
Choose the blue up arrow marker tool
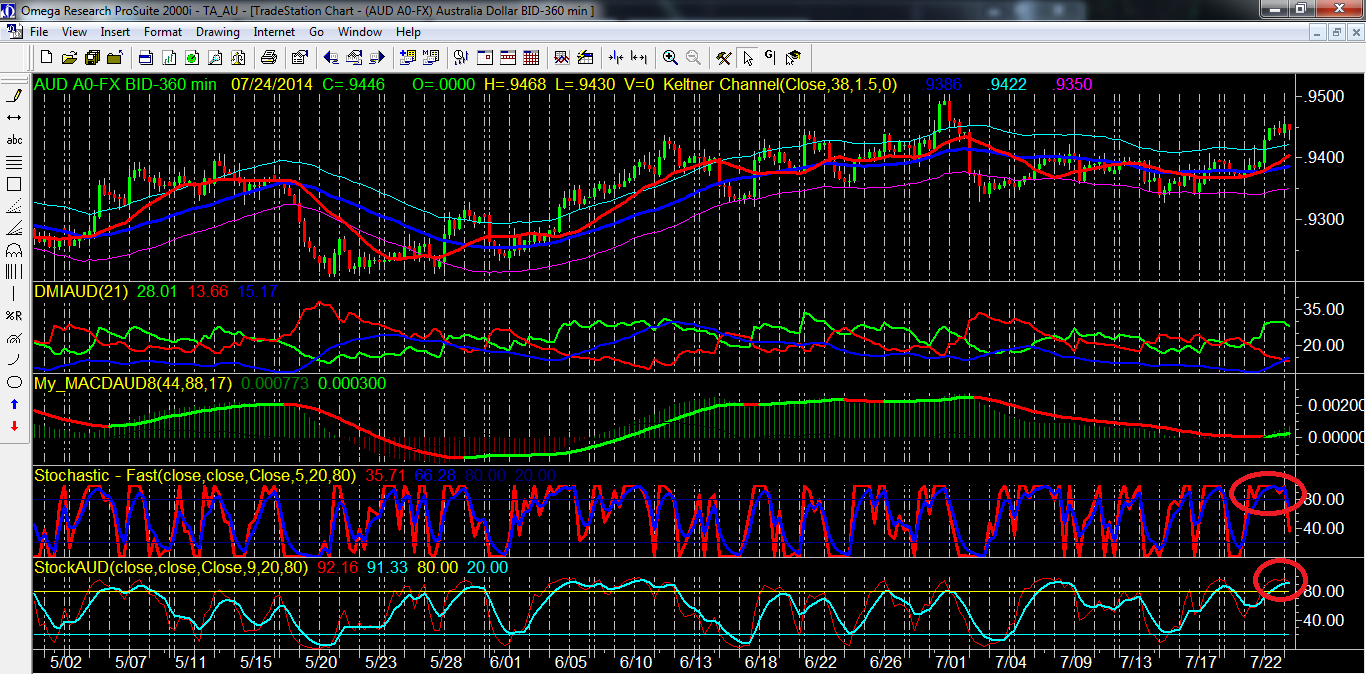point(15,404)
